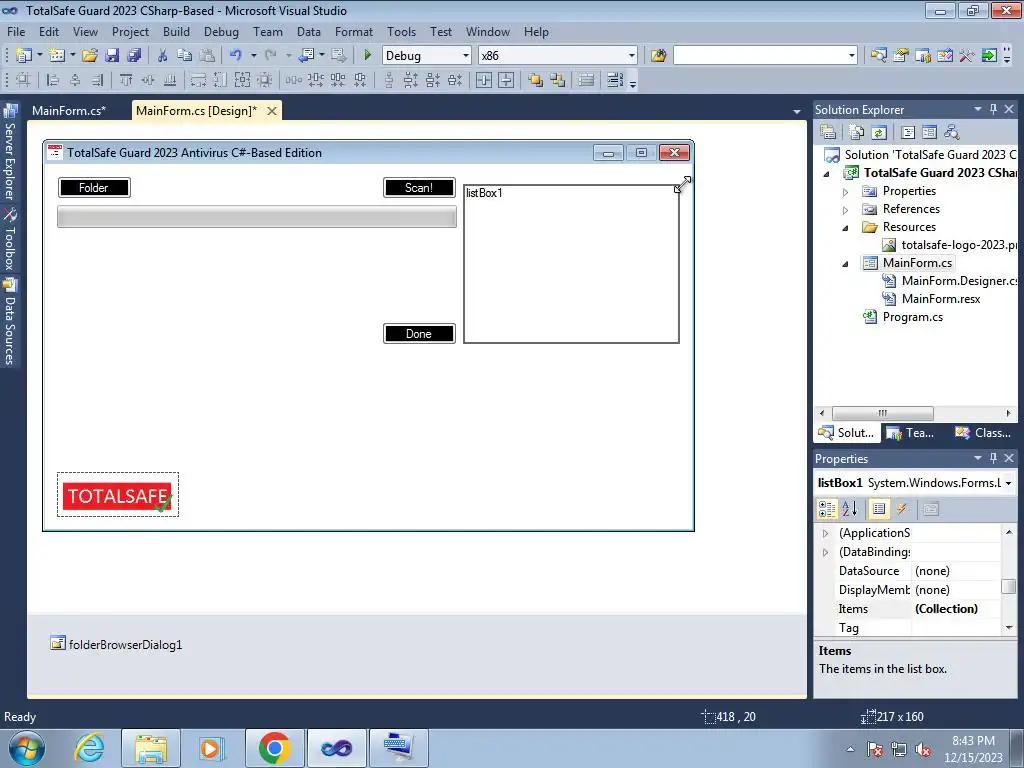The width and height of the screenshot is (1024, 768).
Task: Open Solution Explorer from the main toolbar
Action: pos(879,56)
